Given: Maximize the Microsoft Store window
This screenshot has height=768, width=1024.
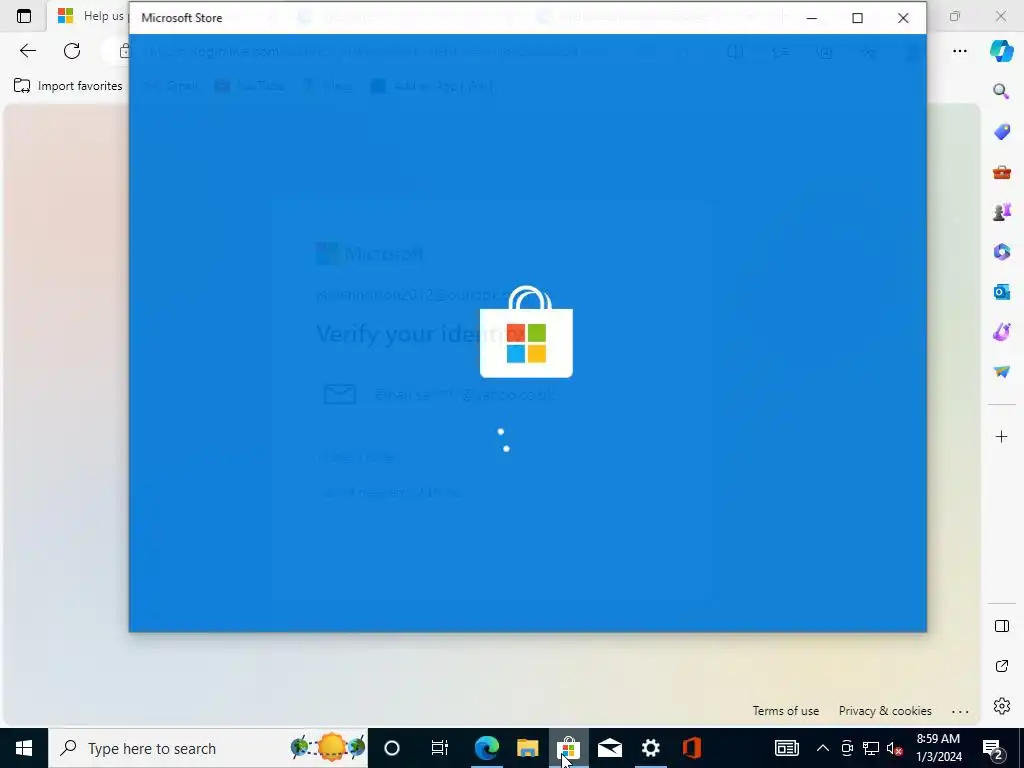Looking at the screenshot, I should tap(857, 18).
